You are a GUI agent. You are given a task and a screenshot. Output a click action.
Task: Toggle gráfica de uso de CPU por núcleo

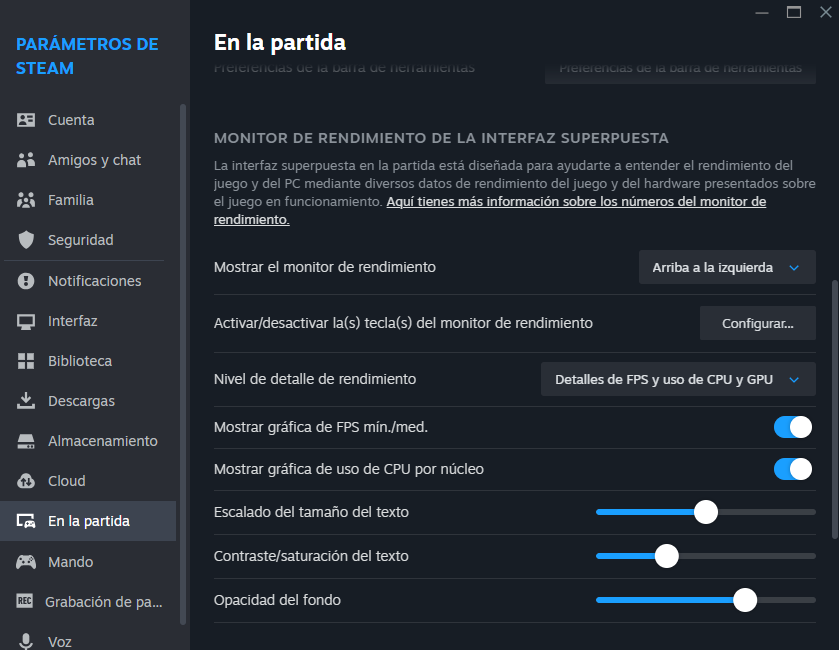tap(792, 469)
